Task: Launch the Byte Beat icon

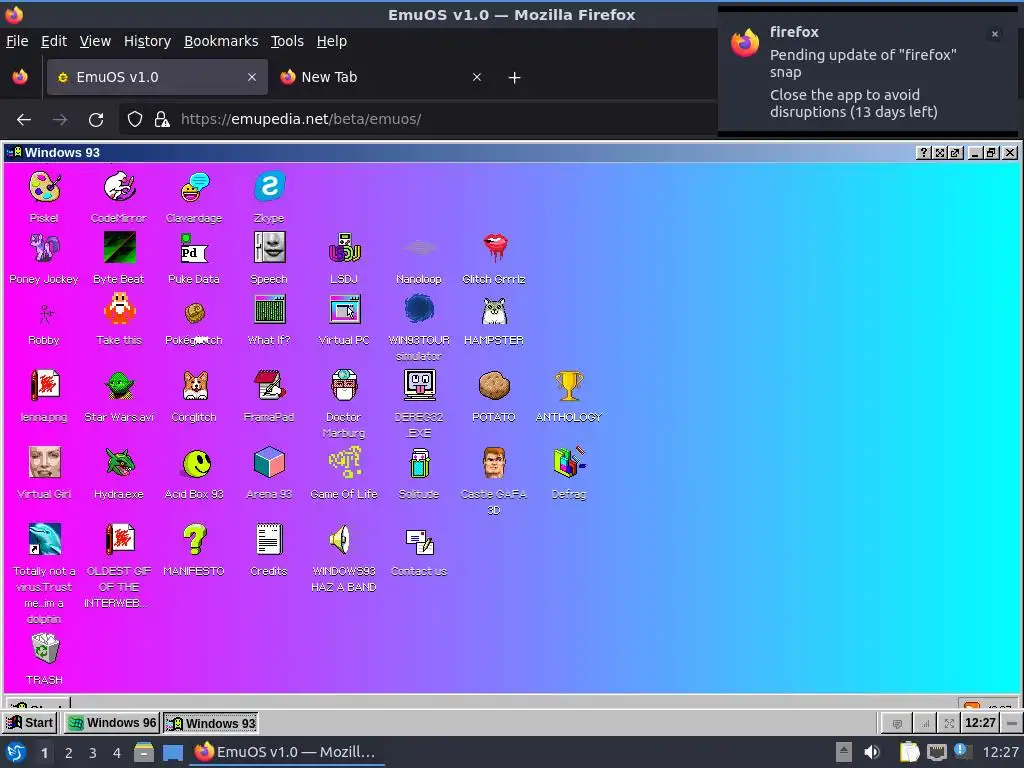Action: (119, 249)
